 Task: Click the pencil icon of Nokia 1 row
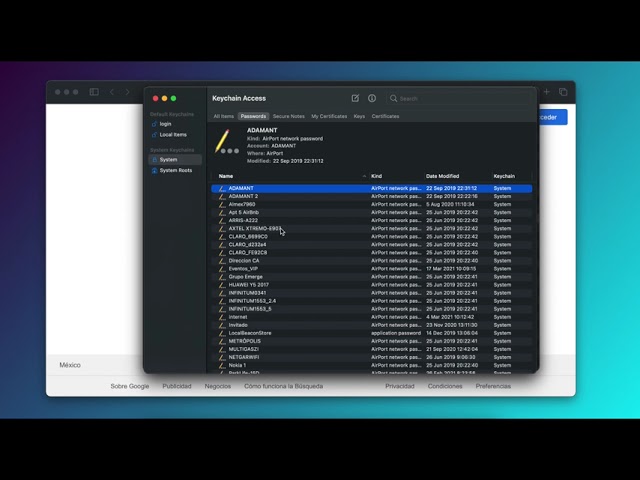click(222, 365)
